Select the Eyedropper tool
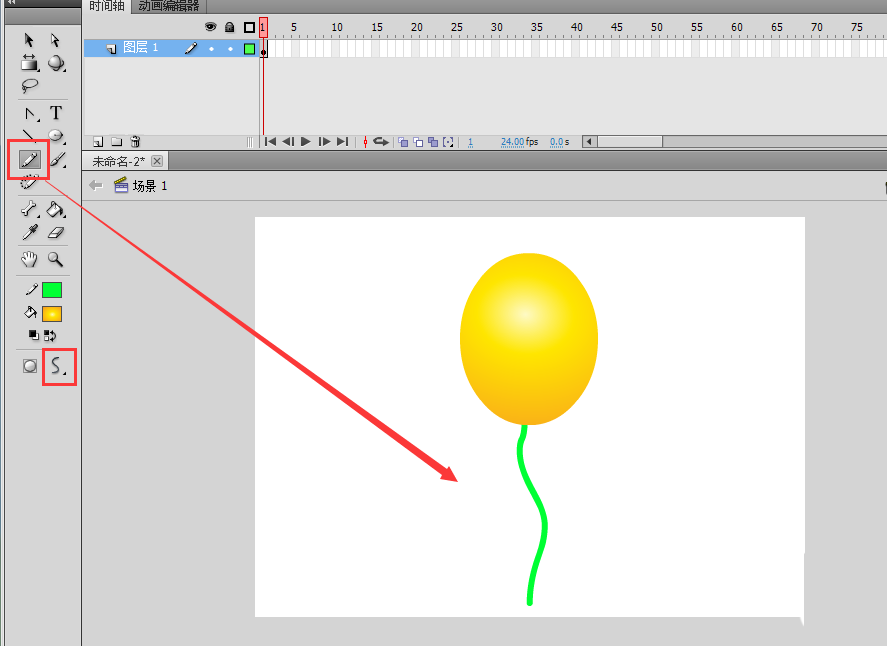 [29, 232]
